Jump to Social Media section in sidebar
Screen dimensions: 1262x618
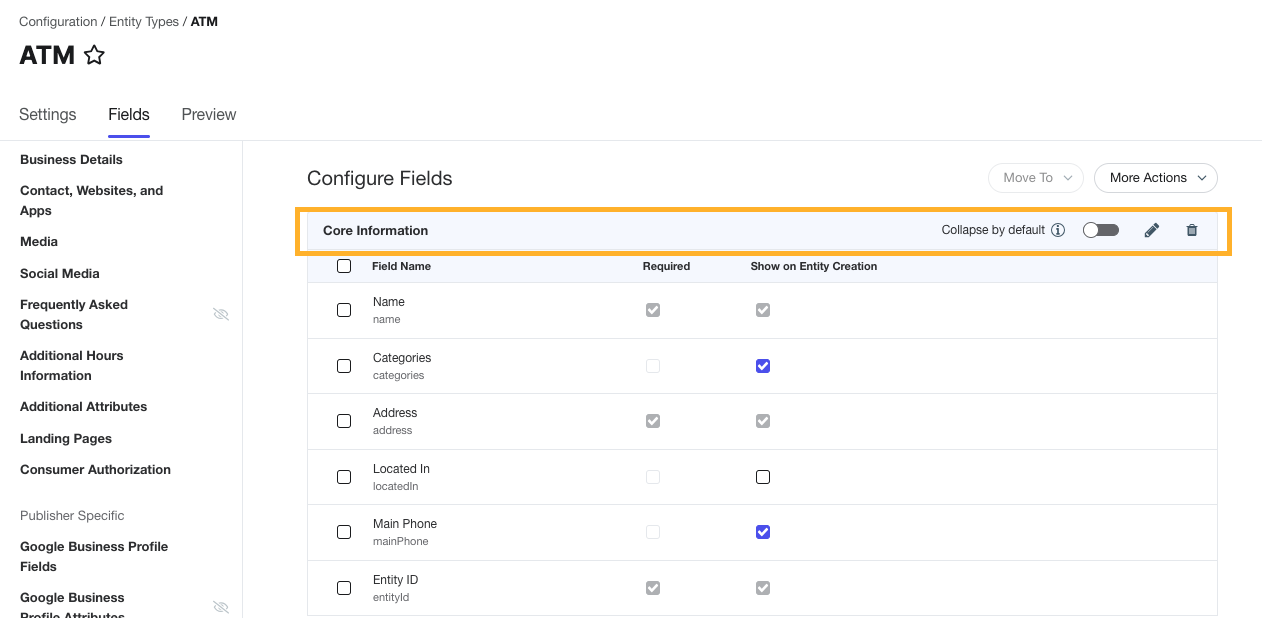pyautogui.click(x=60, y=273)
